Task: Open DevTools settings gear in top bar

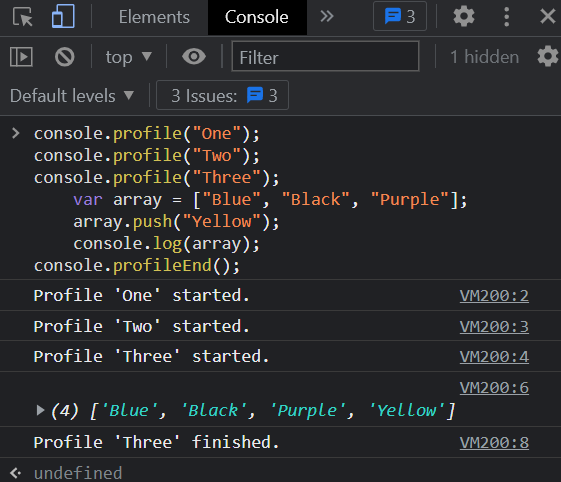Action: [464, 16]
